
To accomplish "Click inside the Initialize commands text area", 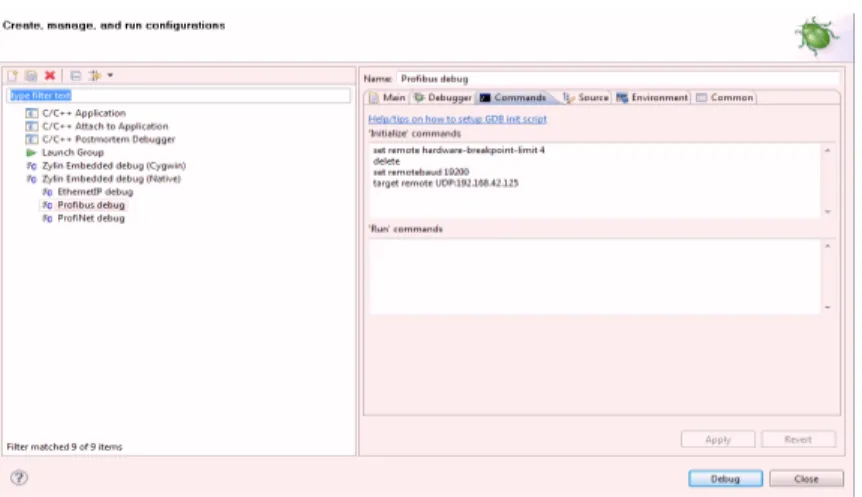I will pos(595,181).
